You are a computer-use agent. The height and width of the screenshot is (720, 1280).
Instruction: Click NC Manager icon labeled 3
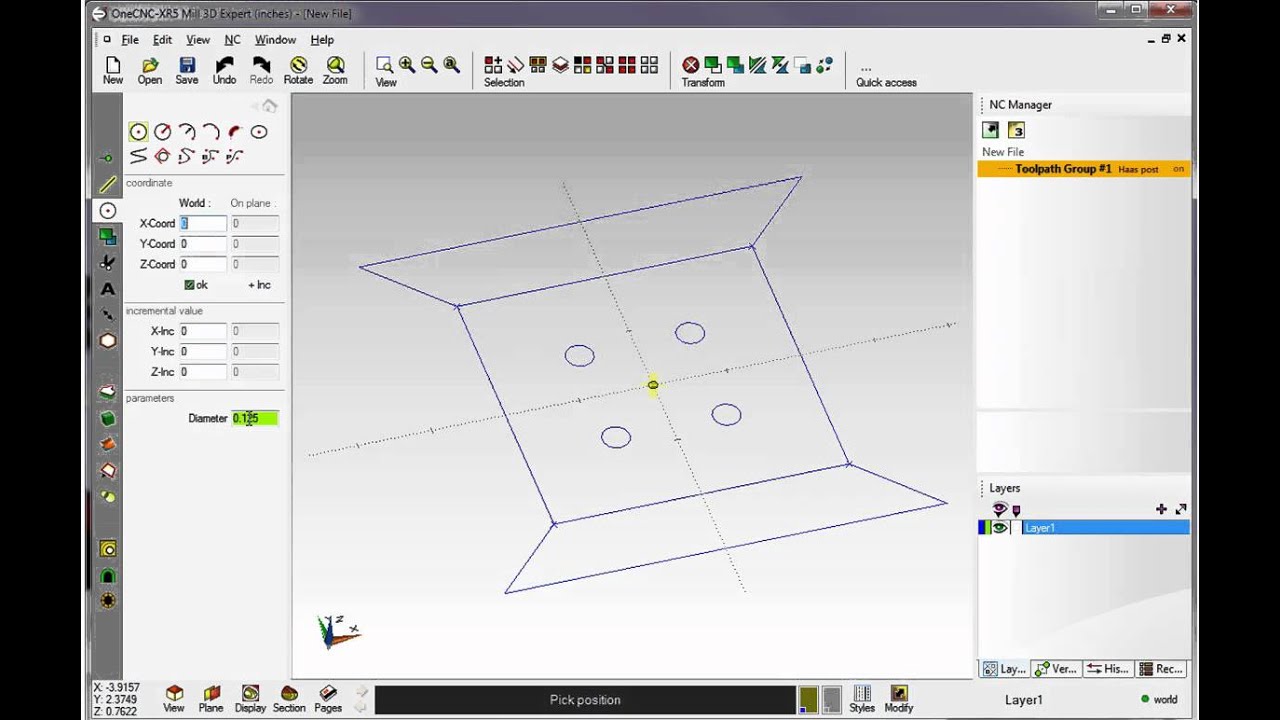(1016, 130)
